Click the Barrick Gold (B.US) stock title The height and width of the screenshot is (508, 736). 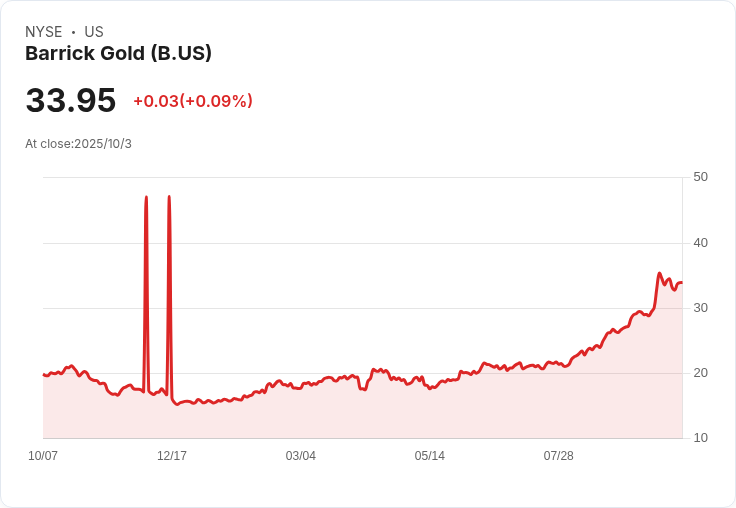coord(118,53)
